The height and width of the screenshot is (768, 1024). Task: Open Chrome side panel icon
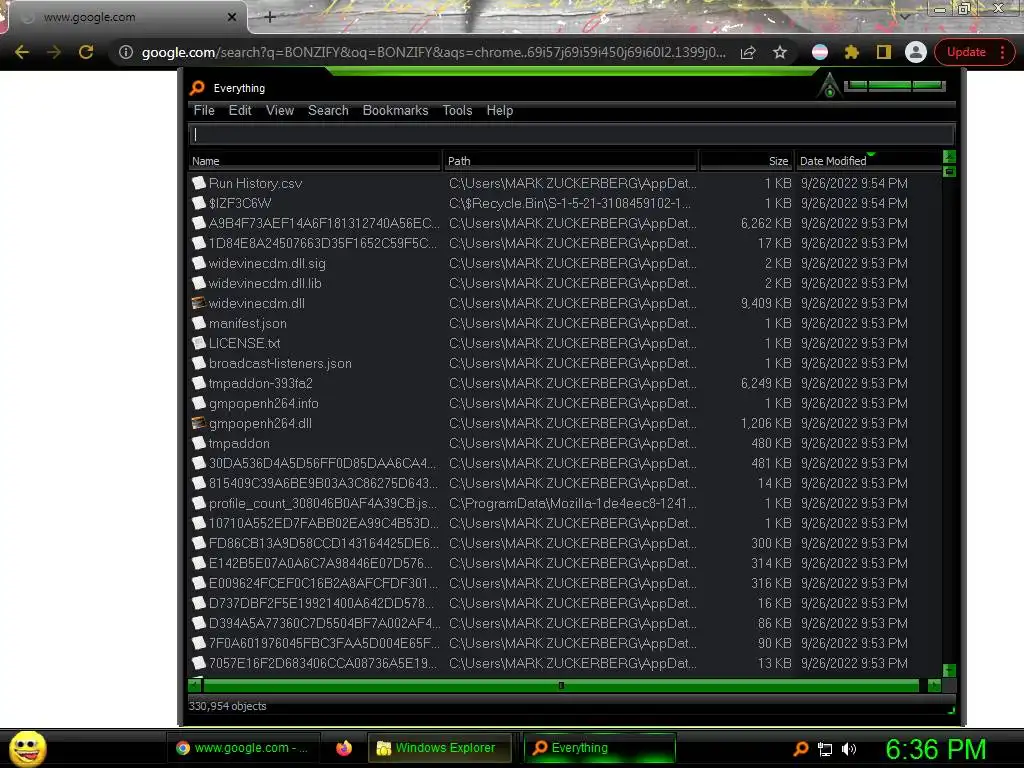tap(884, 52)
